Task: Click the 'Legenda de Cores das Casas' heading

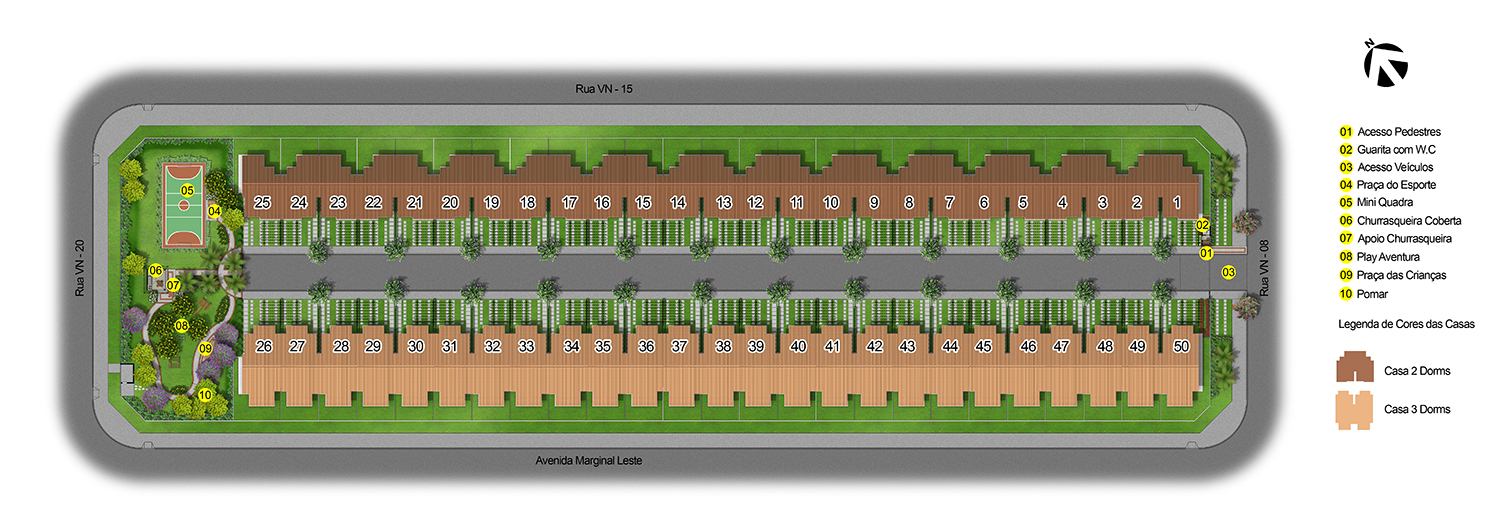Action: click(1407, 324)
